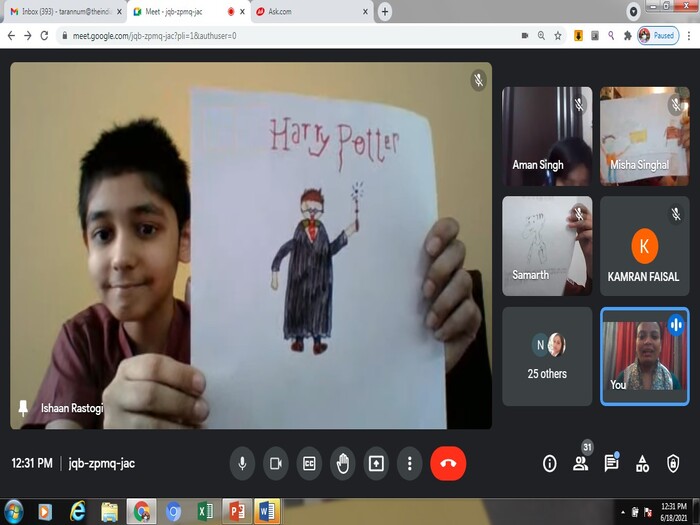Go back in browser
This screenshot has height=525, width=700.
(11, 36)
